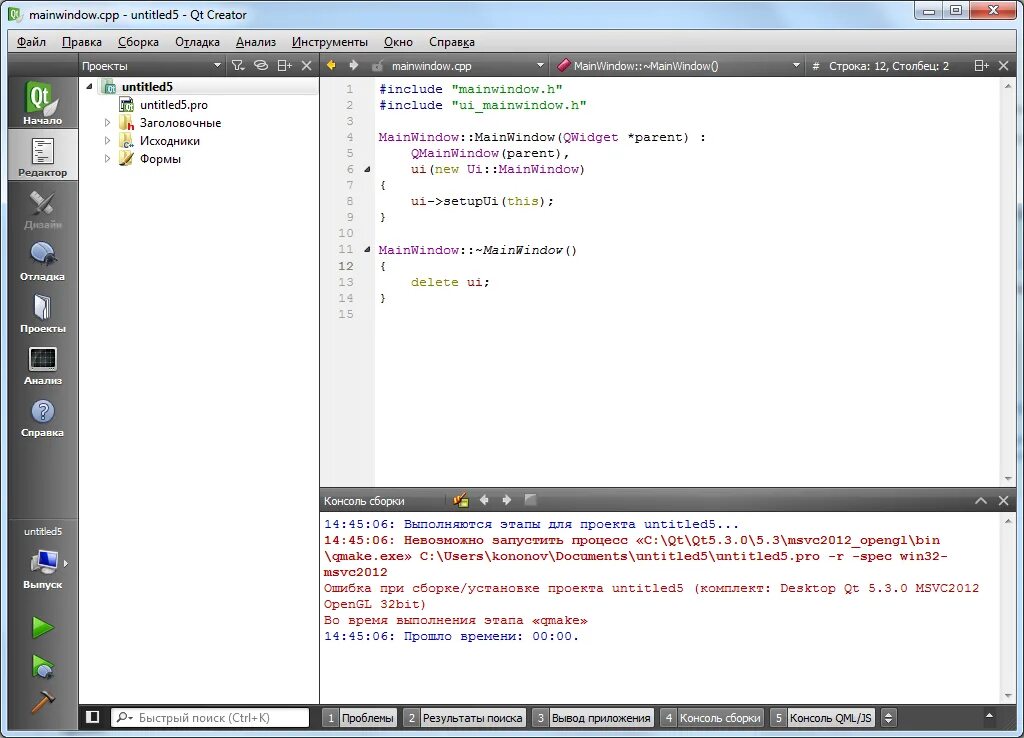The height and width of the screenshot is (738, 1024).
Task: Open the Окно menu
Action: pos(398,42)
